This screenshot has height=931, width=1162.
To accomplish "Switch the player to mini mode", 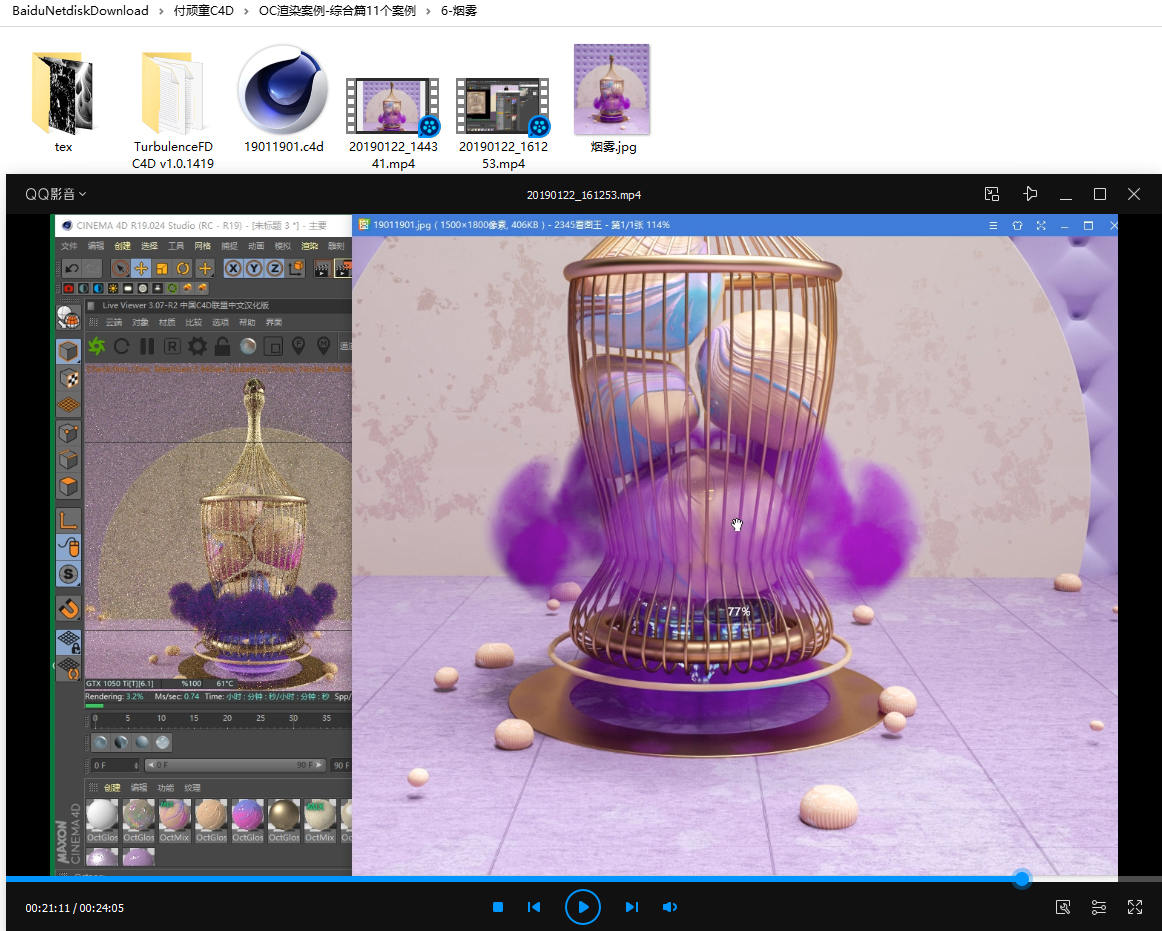I will tap(991, 194).
